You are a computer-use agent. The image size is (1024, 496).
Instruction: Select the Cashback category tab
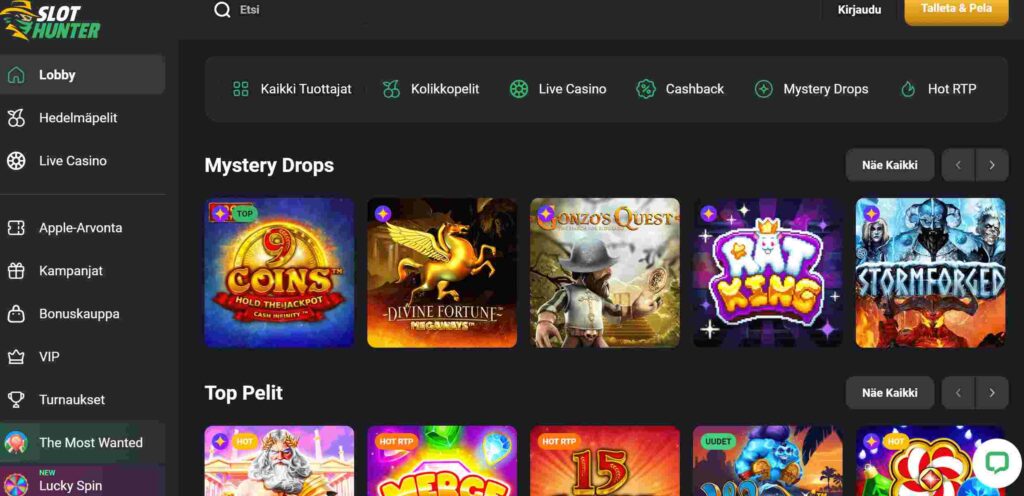(x=680, y=89)
